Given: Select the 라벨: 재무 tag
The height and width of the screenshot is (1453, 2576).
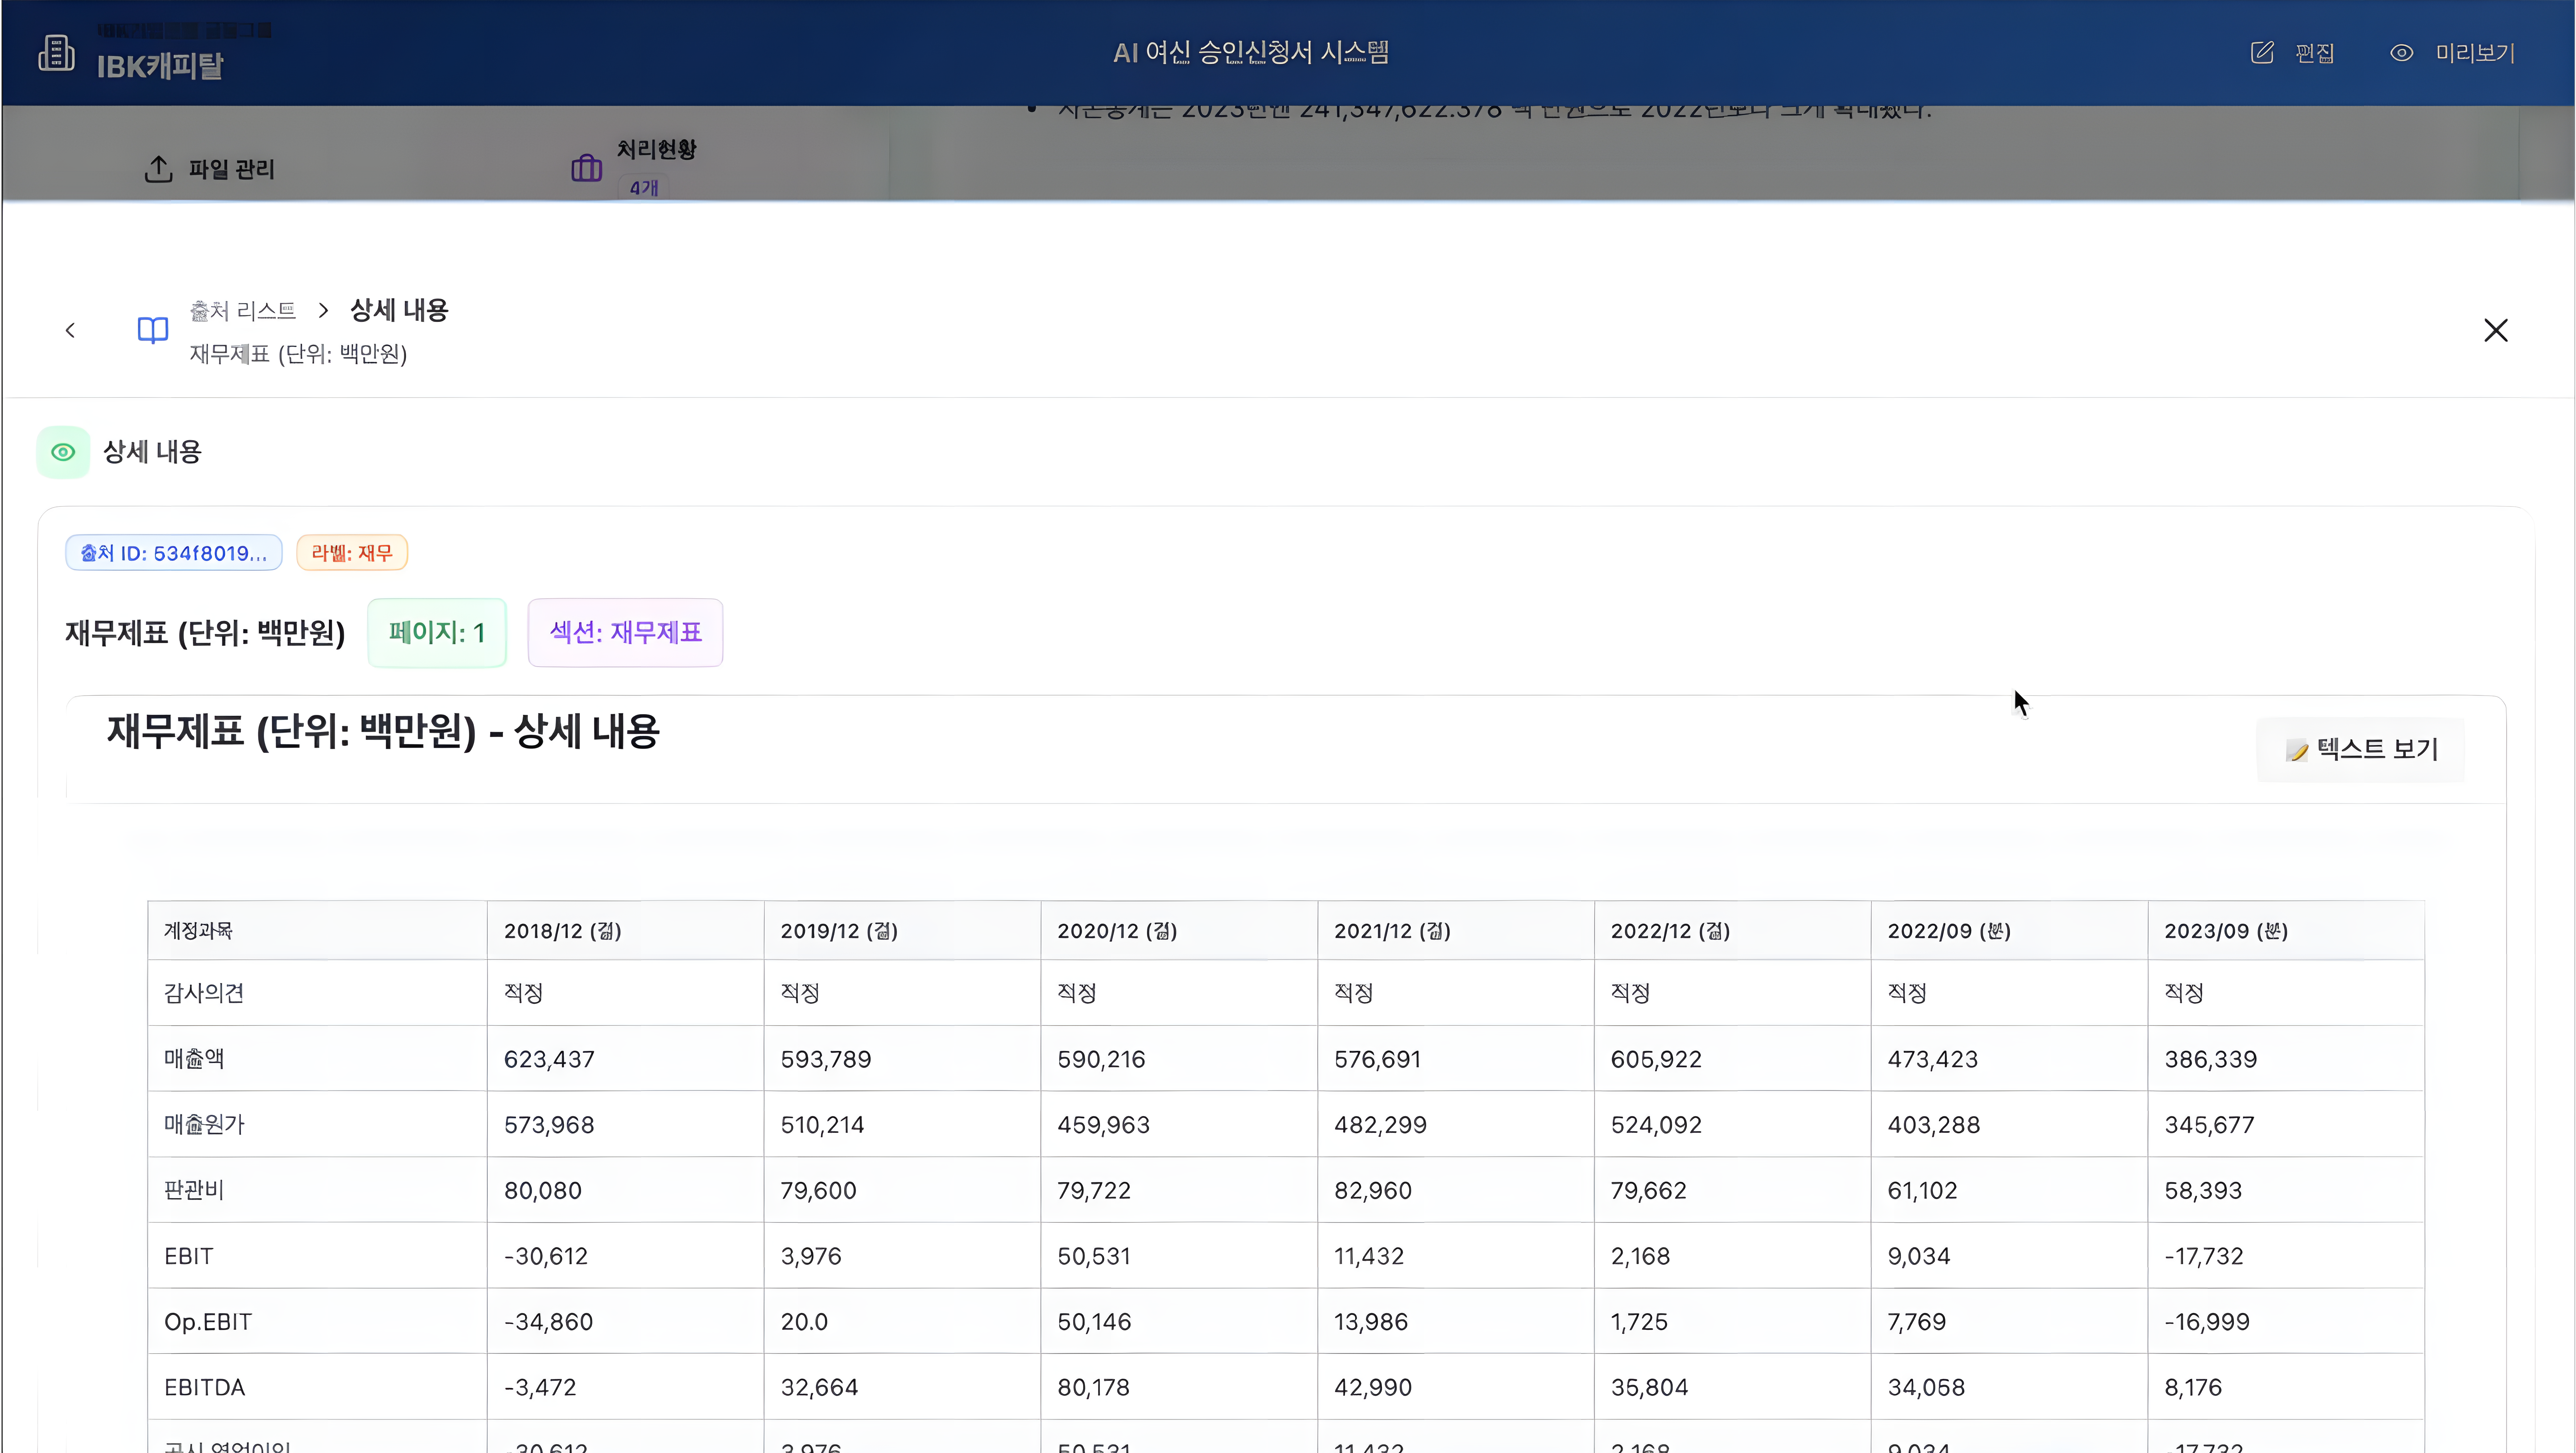Looking at the screenshot, I should coord(352,553).
